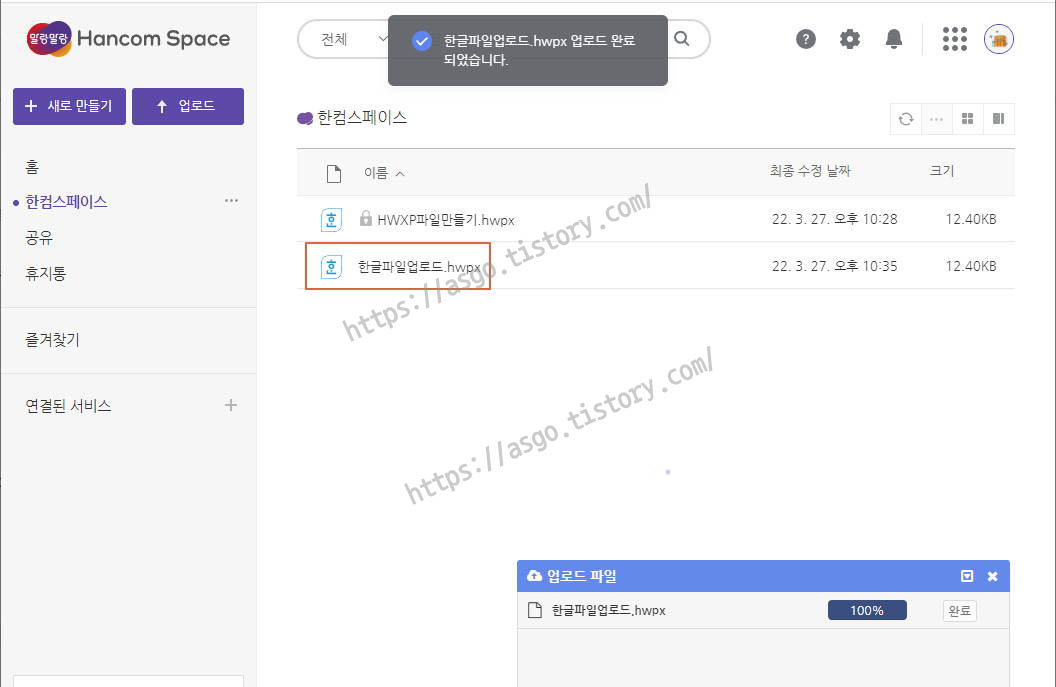The width and height of the screenshot is (1056, 687).
Task: Click 12.40KB size of HWXP파일만들기.hwpx
Action: coord(970,219)
